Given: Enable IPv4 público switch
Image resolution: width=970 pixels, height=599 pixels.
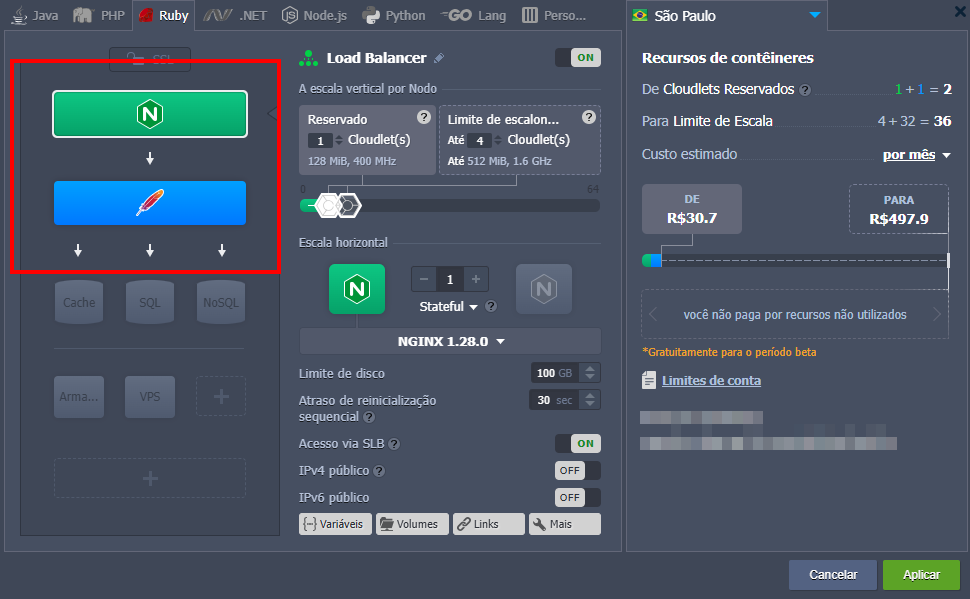Looking at the screenshot, I should (x=578, y=470).
